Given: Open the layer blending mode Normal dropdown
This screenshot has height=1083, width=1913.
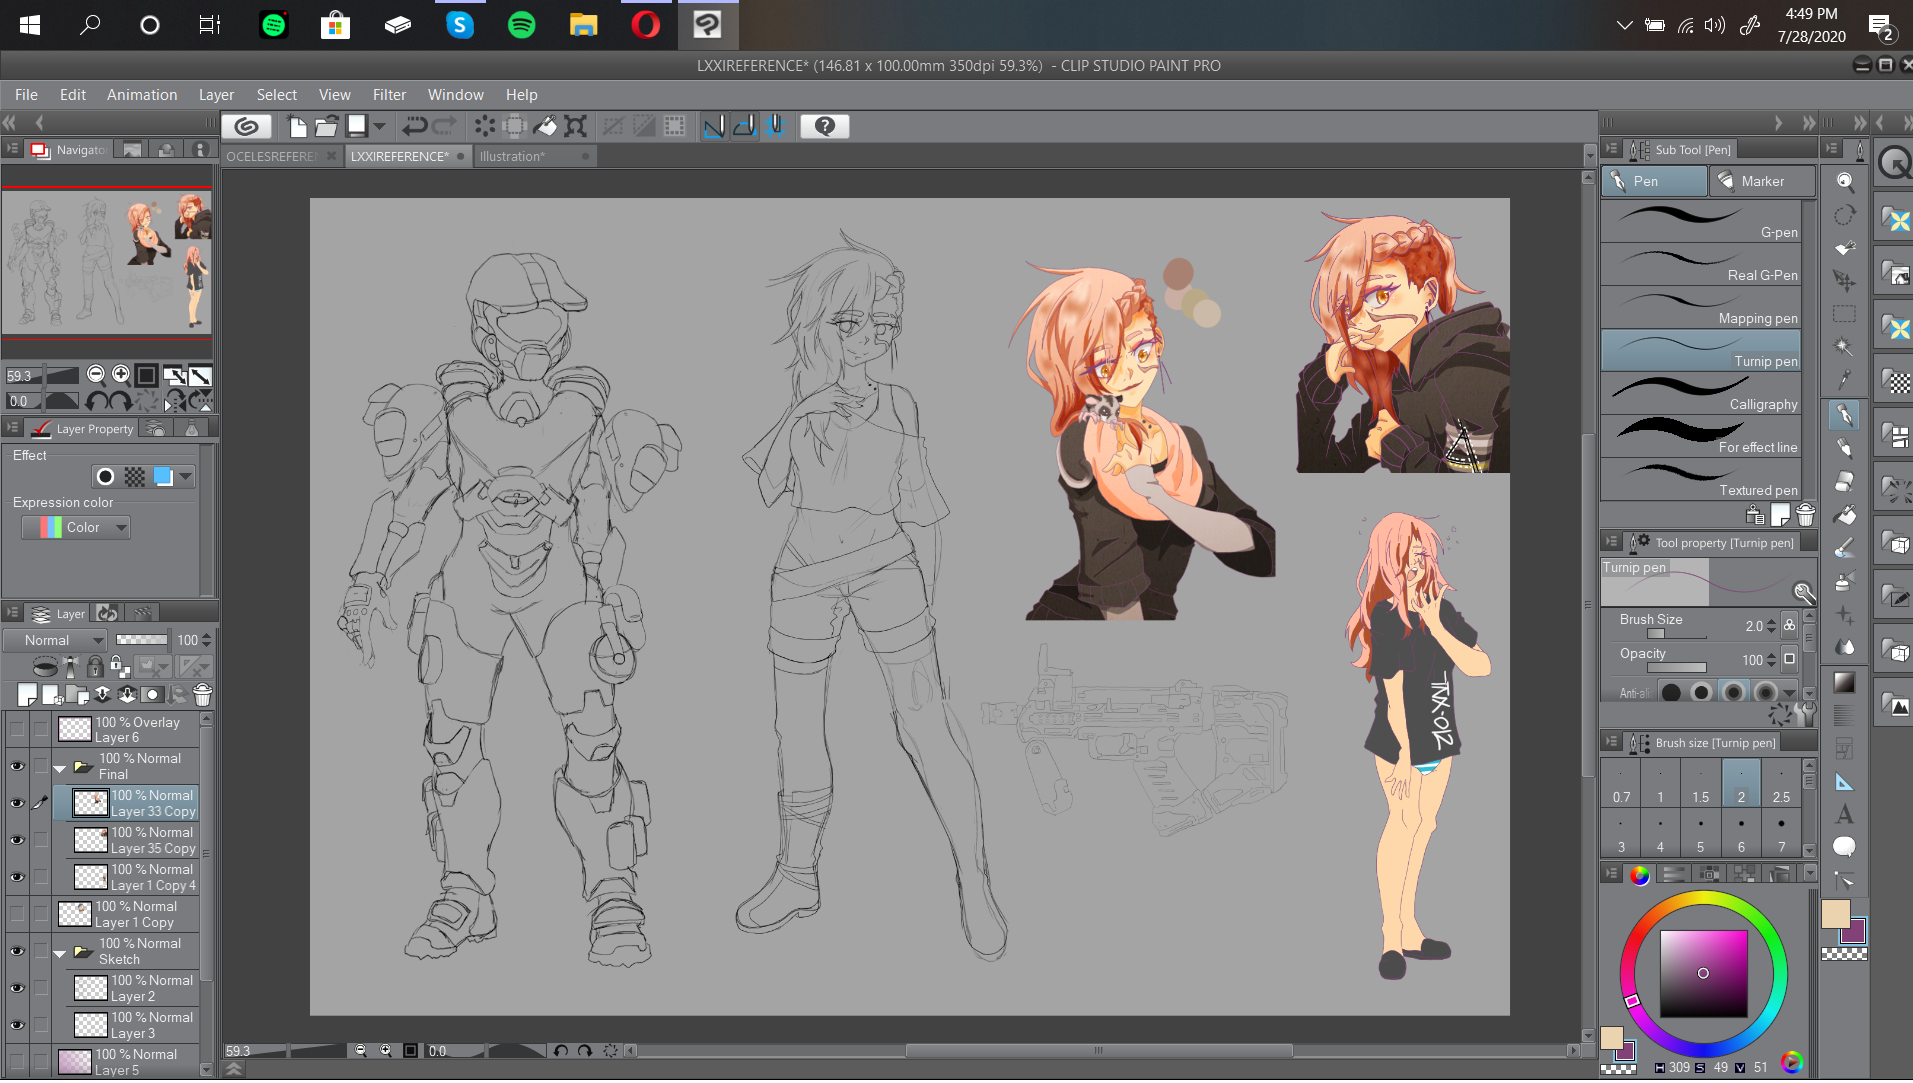Looking at the screenshot, I should [x=55, y=640].
